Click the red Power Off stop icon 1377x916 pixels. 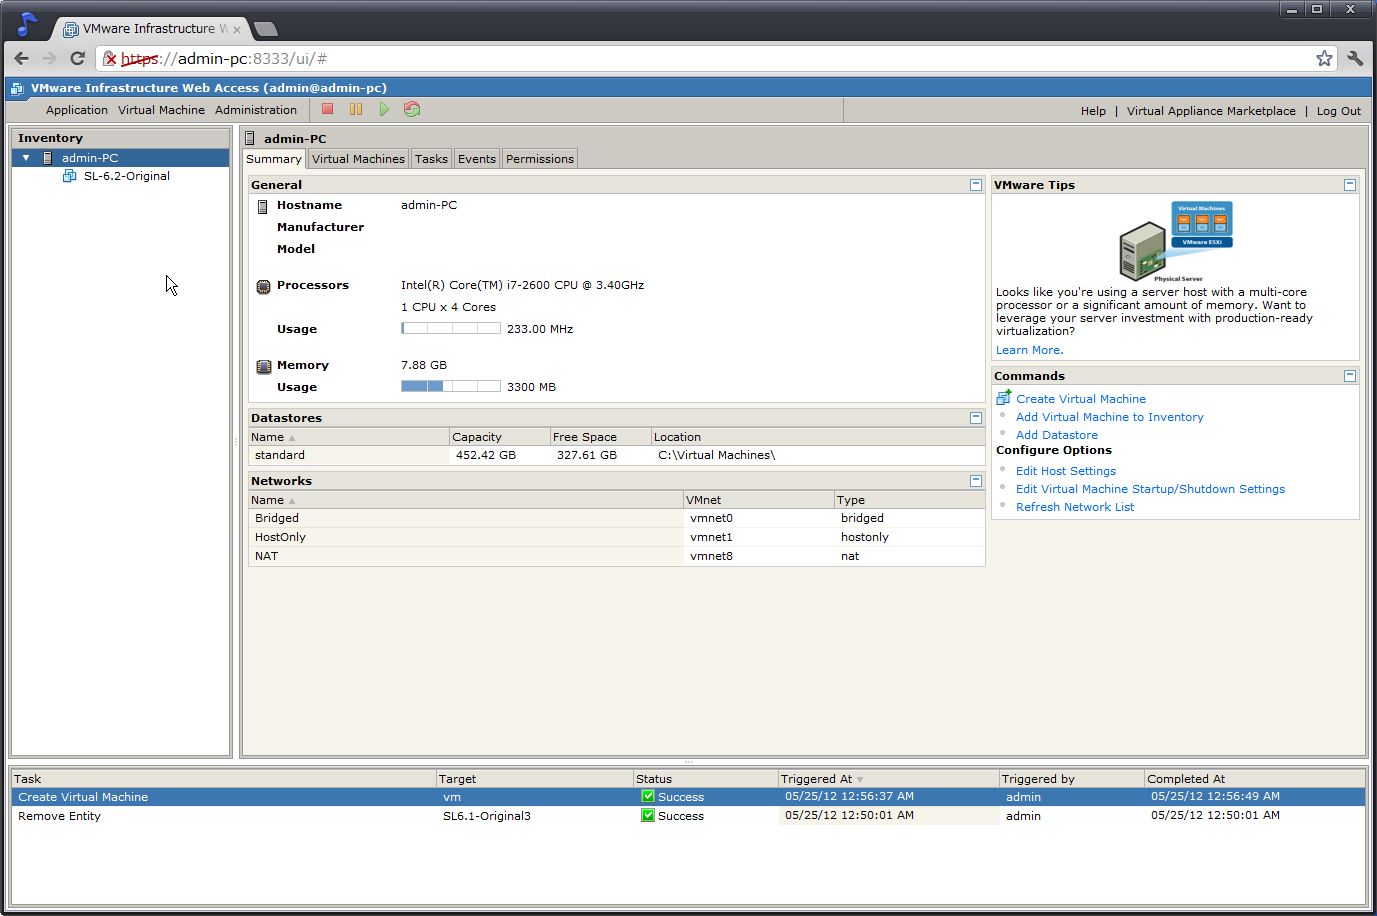[327, 109]
